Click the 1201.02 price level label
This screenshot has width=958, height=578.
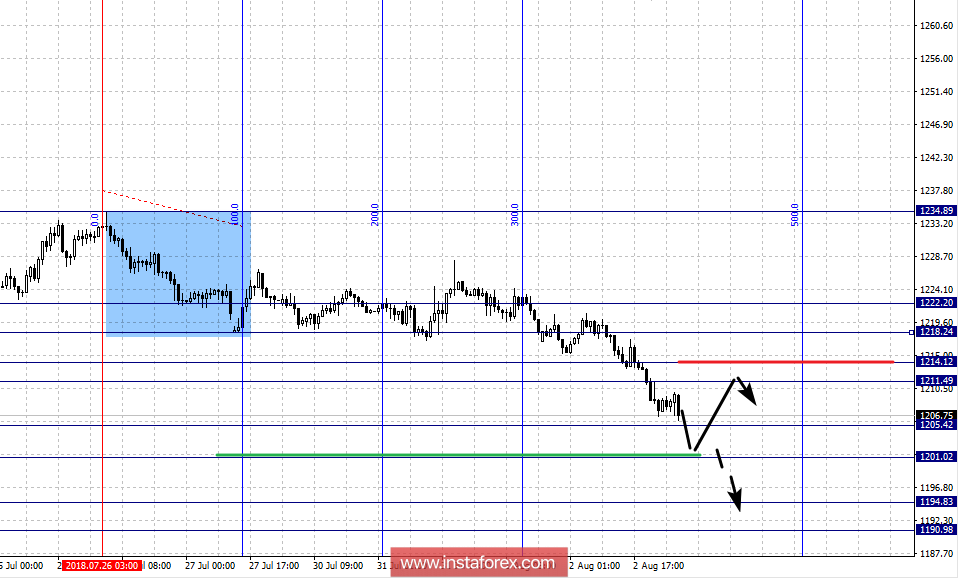coord(937,456)
